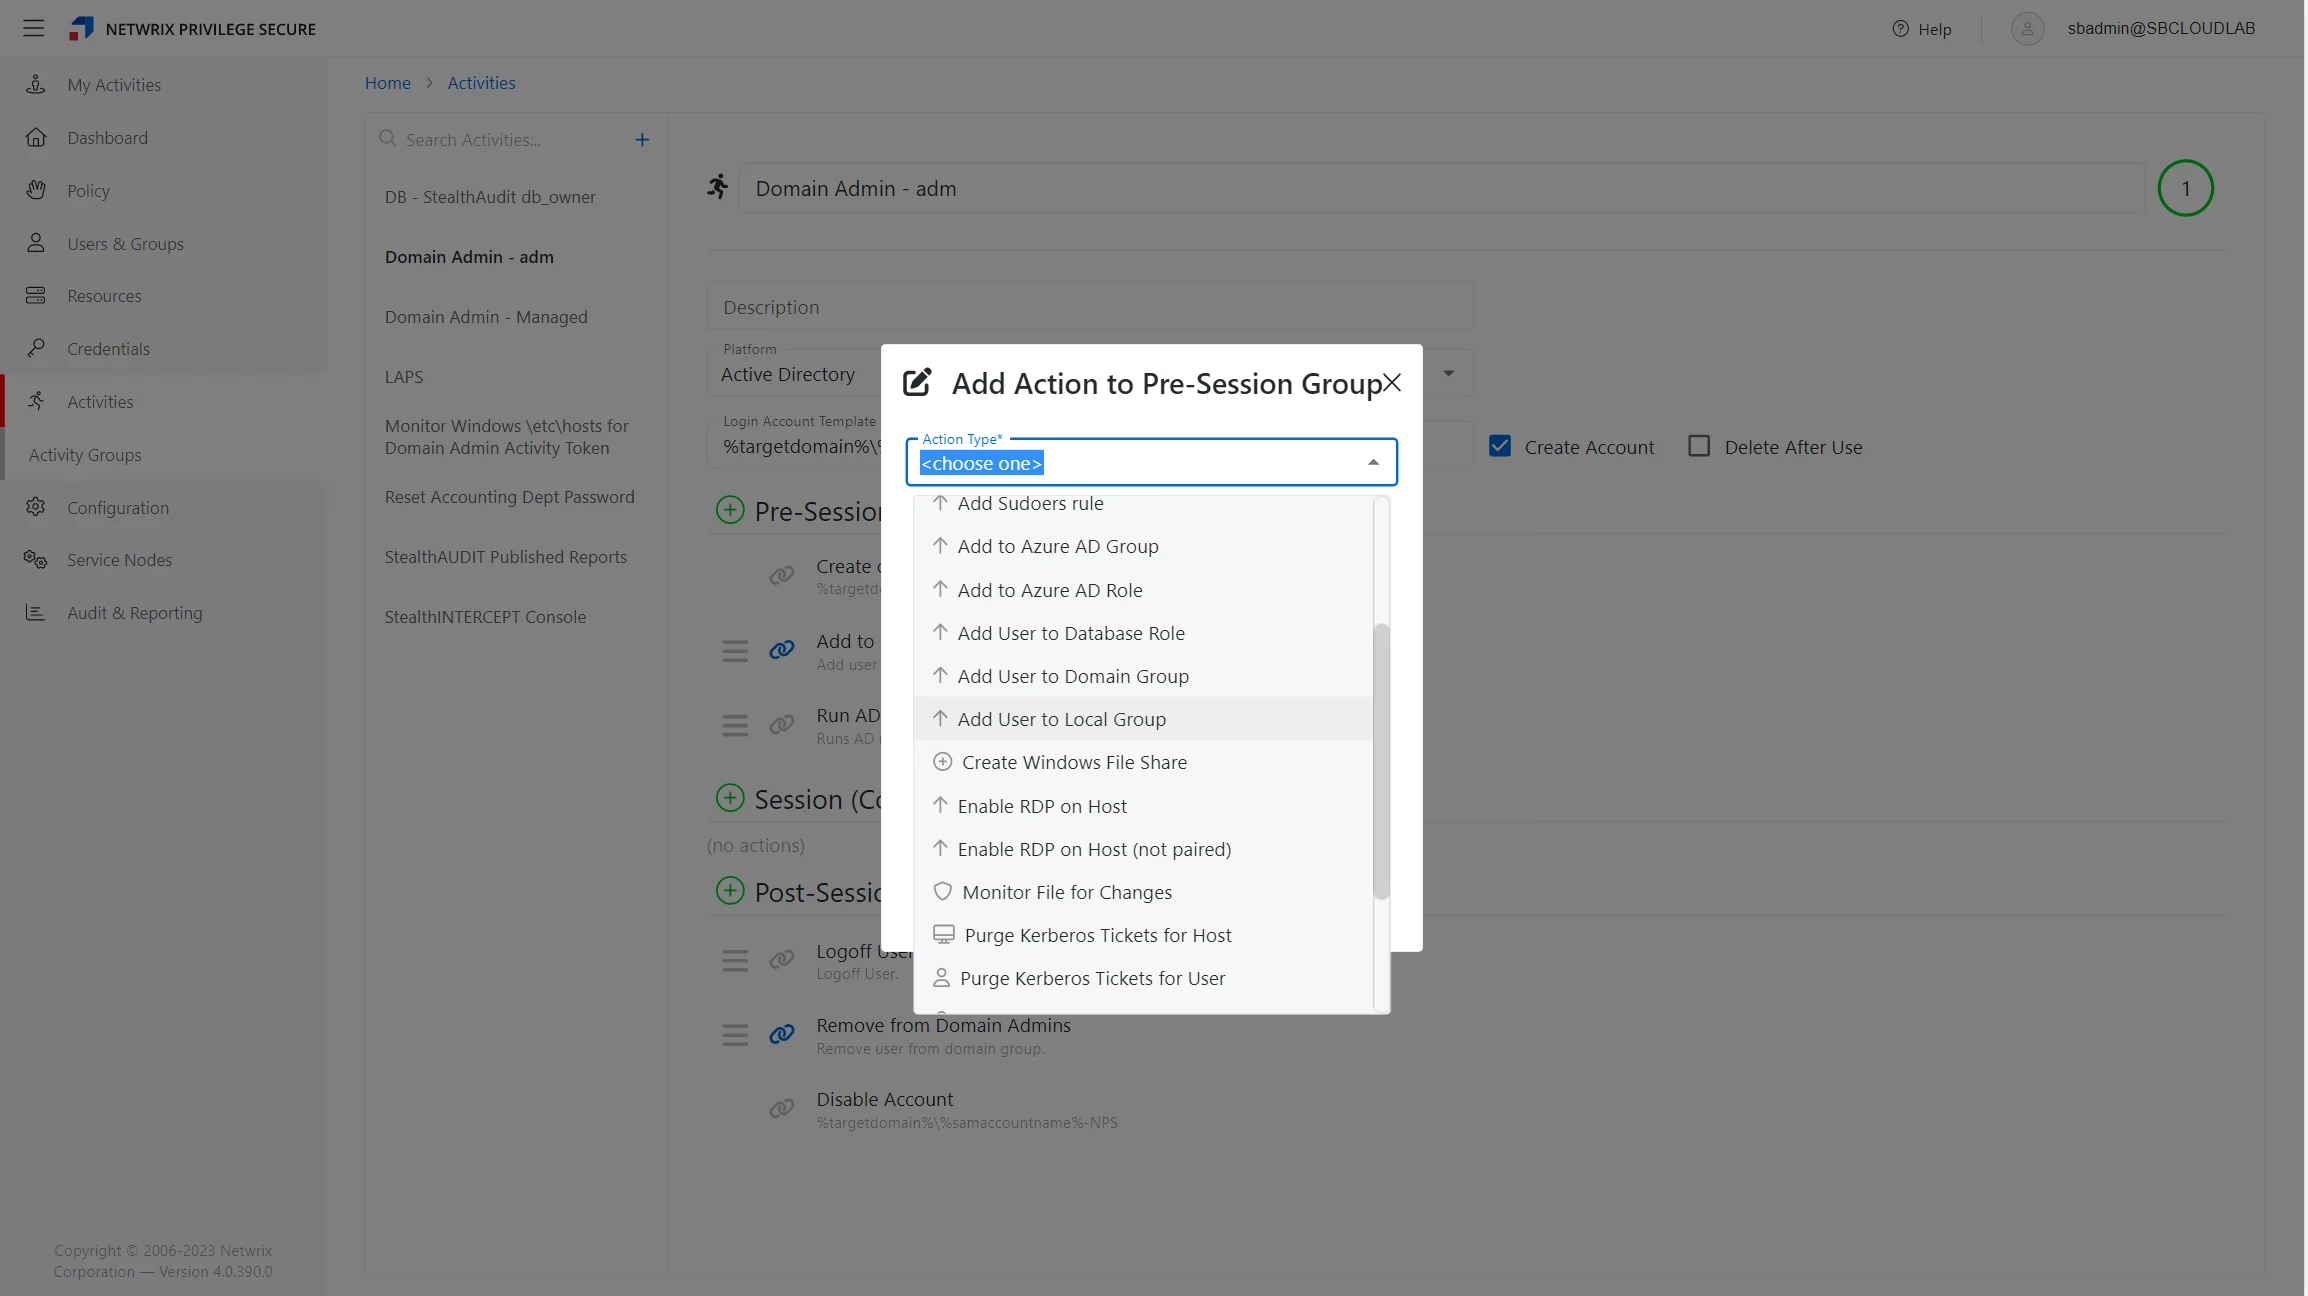Collapse the Action Type dropdown arrow
Image resolution: width=2308 pixels, height=1296 pixels.
(1373, 462)
